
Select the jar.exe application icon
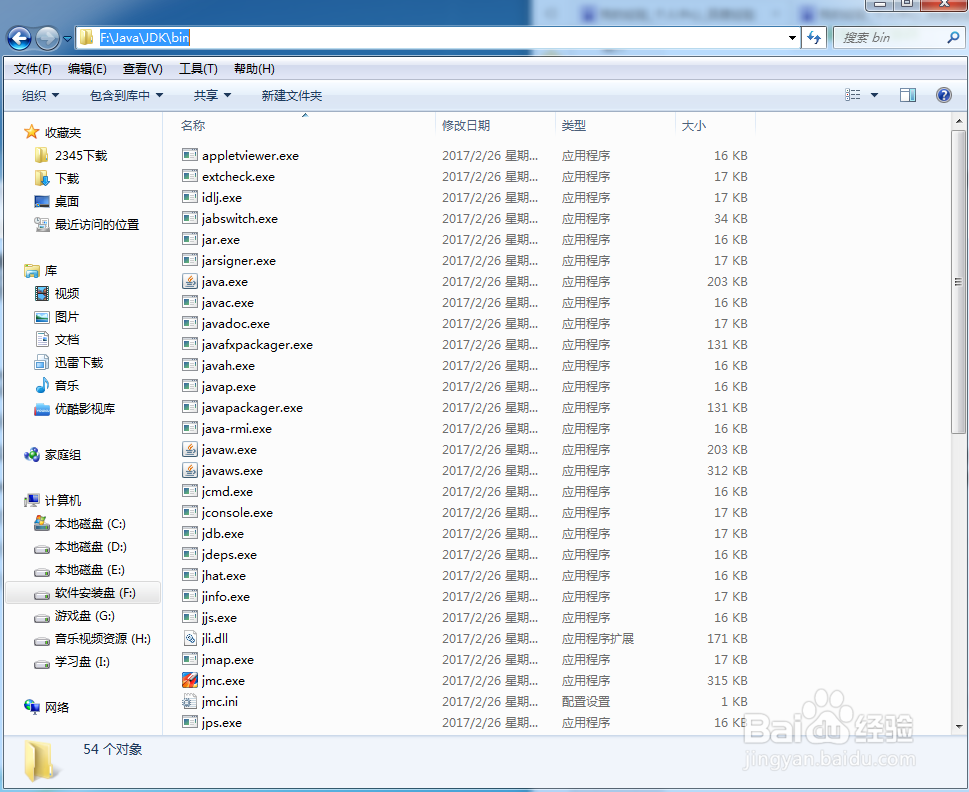[x=190, y=239]
